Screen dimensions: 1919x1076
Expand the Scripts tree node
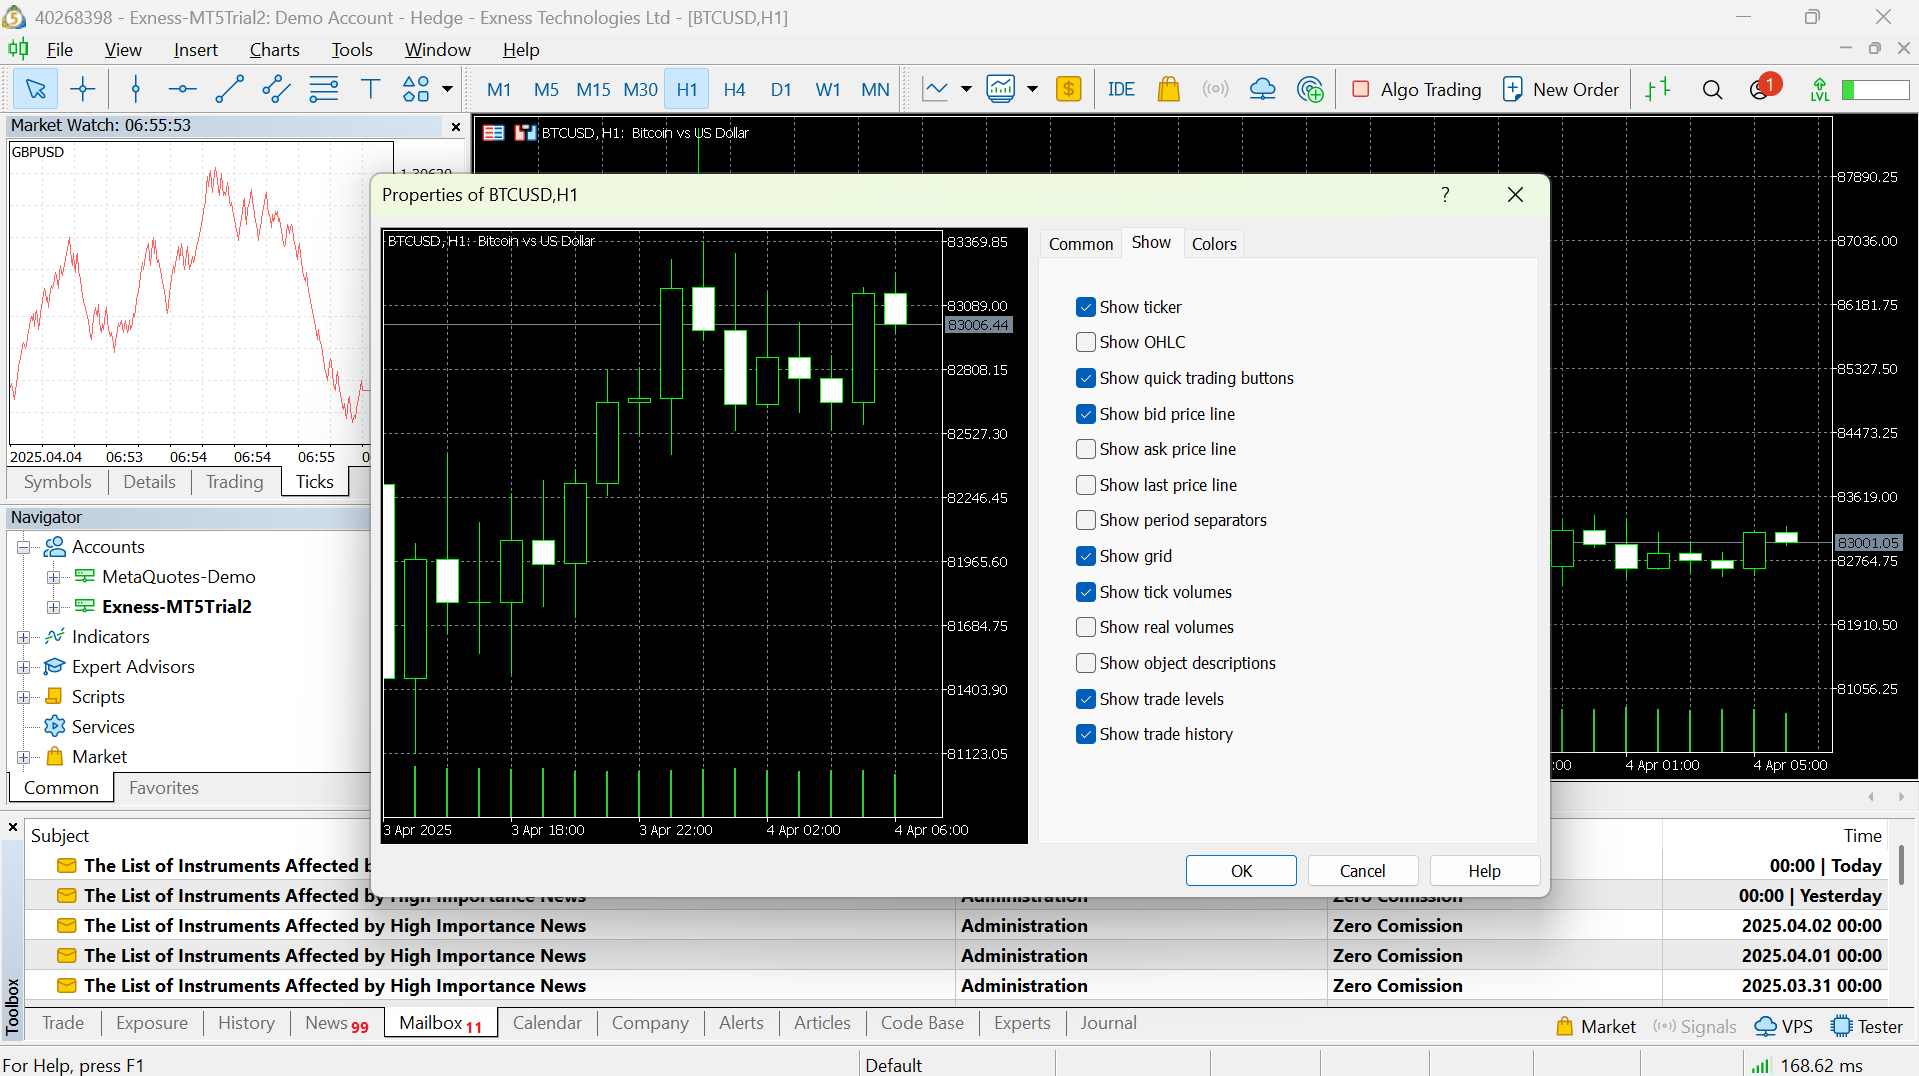pyautogui.click(x=24, y=697)
